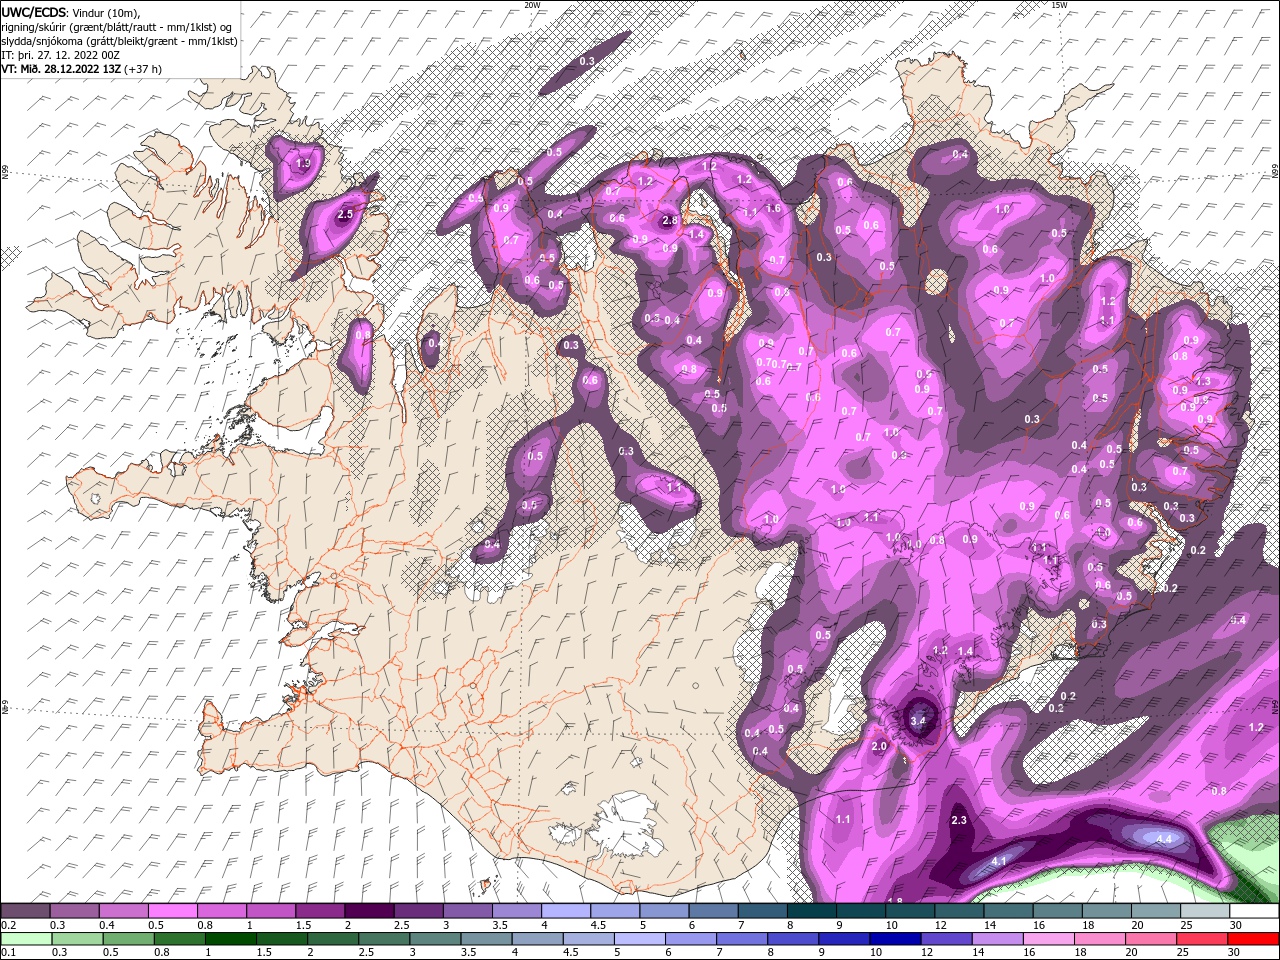Click the upper scale swatch between 0.2 and 0.3

25,911
